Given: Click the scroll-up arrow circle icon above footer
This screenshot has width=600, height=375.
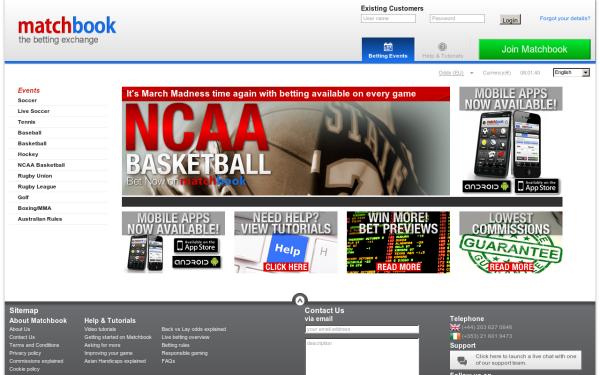Looking at the screenshot, I should [300, 299].
